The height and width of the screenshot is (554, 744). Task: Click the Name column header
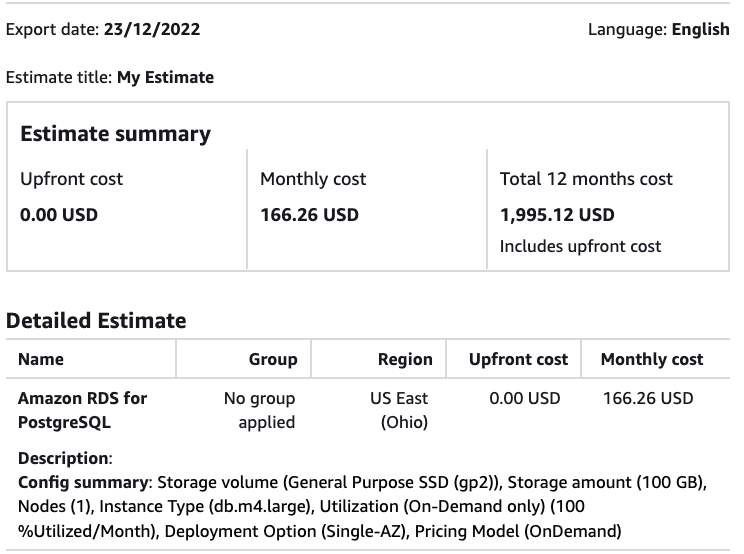click(x=40, y=359)
